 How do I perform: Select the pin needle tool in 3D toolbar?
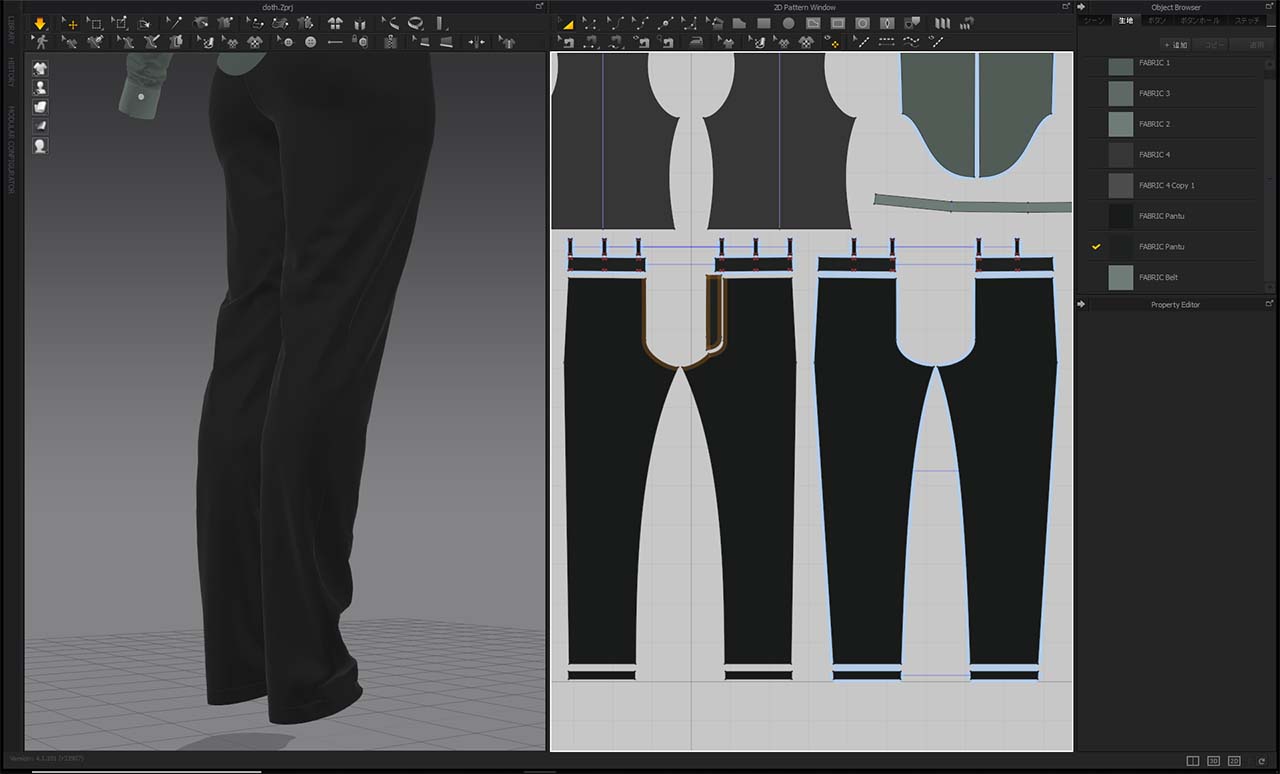tap(174, 23)
